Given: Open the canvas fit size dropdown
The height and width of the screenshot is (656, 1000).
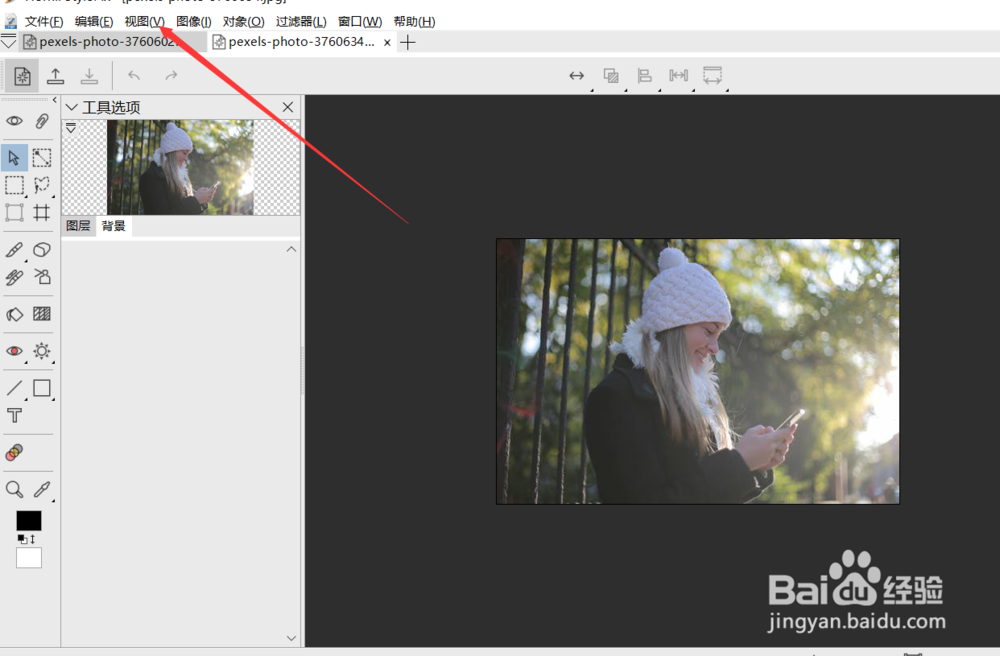Looking at the screenshot, I should point(713,77).
